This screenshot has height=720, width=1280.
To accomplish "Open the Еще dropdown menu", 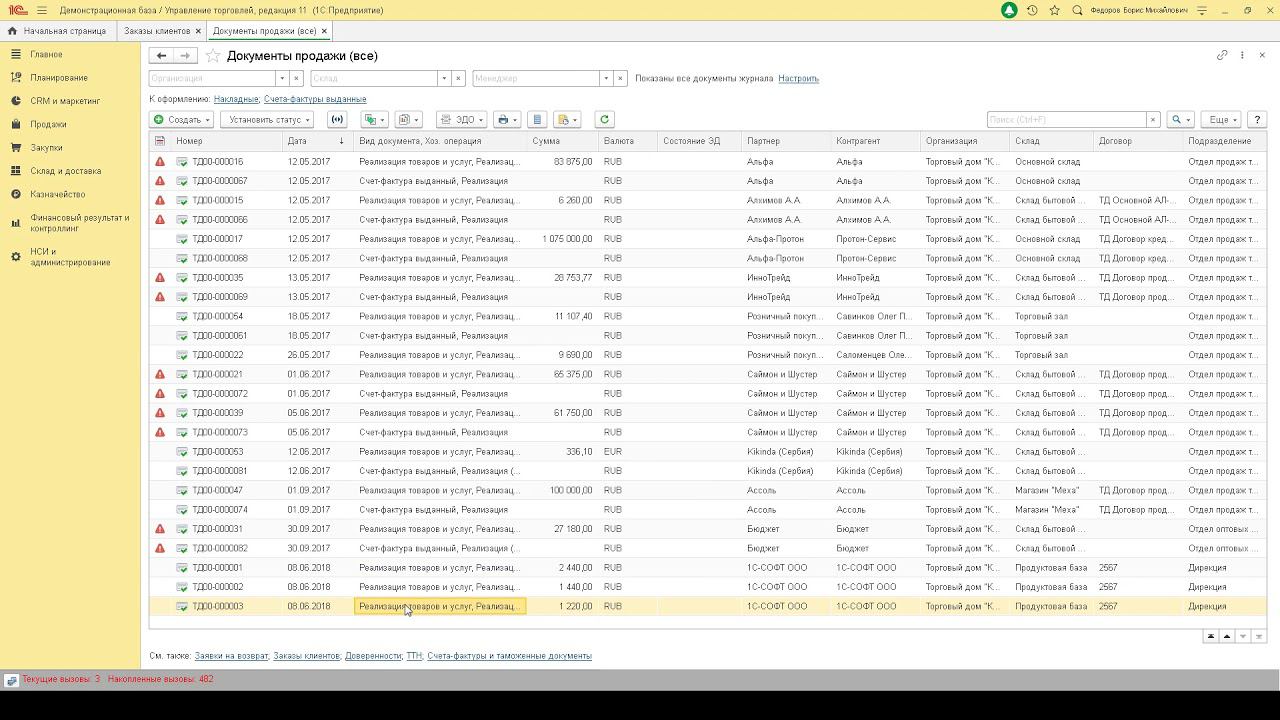I will [1221, 119].
